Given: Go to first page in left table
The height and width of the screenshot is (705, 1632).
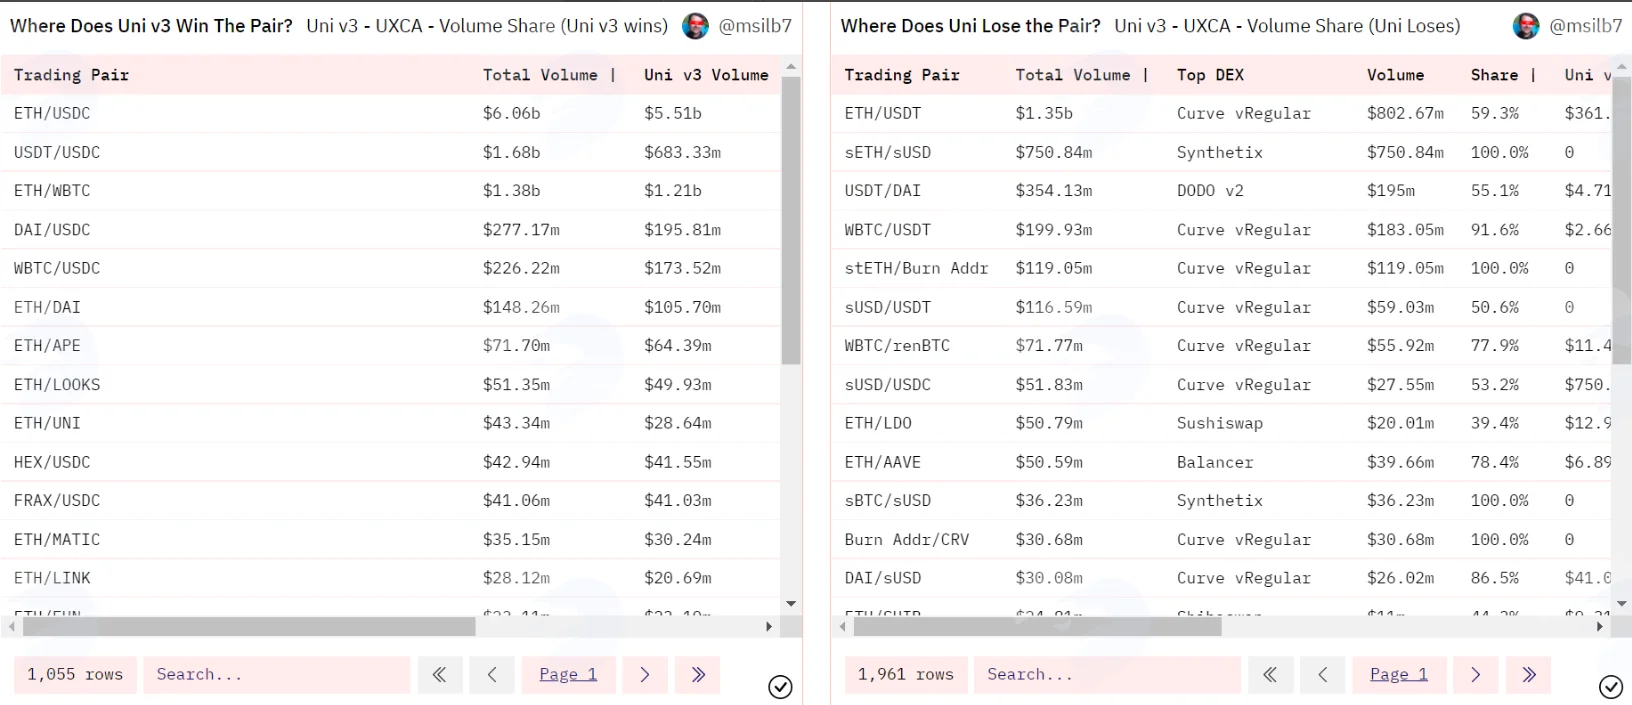Looking at the screenshot, I should [x=439, y=675].
